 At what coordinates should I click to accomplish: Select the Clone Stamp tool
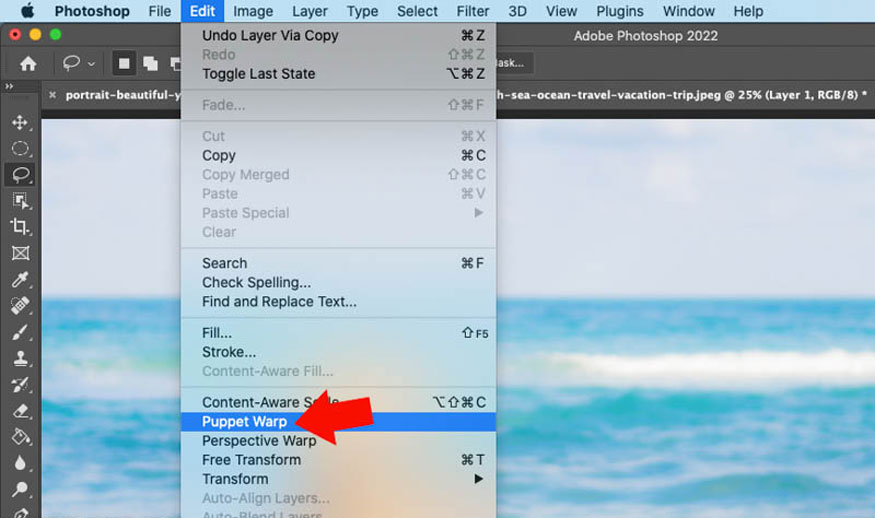click(x=20, y=357)
